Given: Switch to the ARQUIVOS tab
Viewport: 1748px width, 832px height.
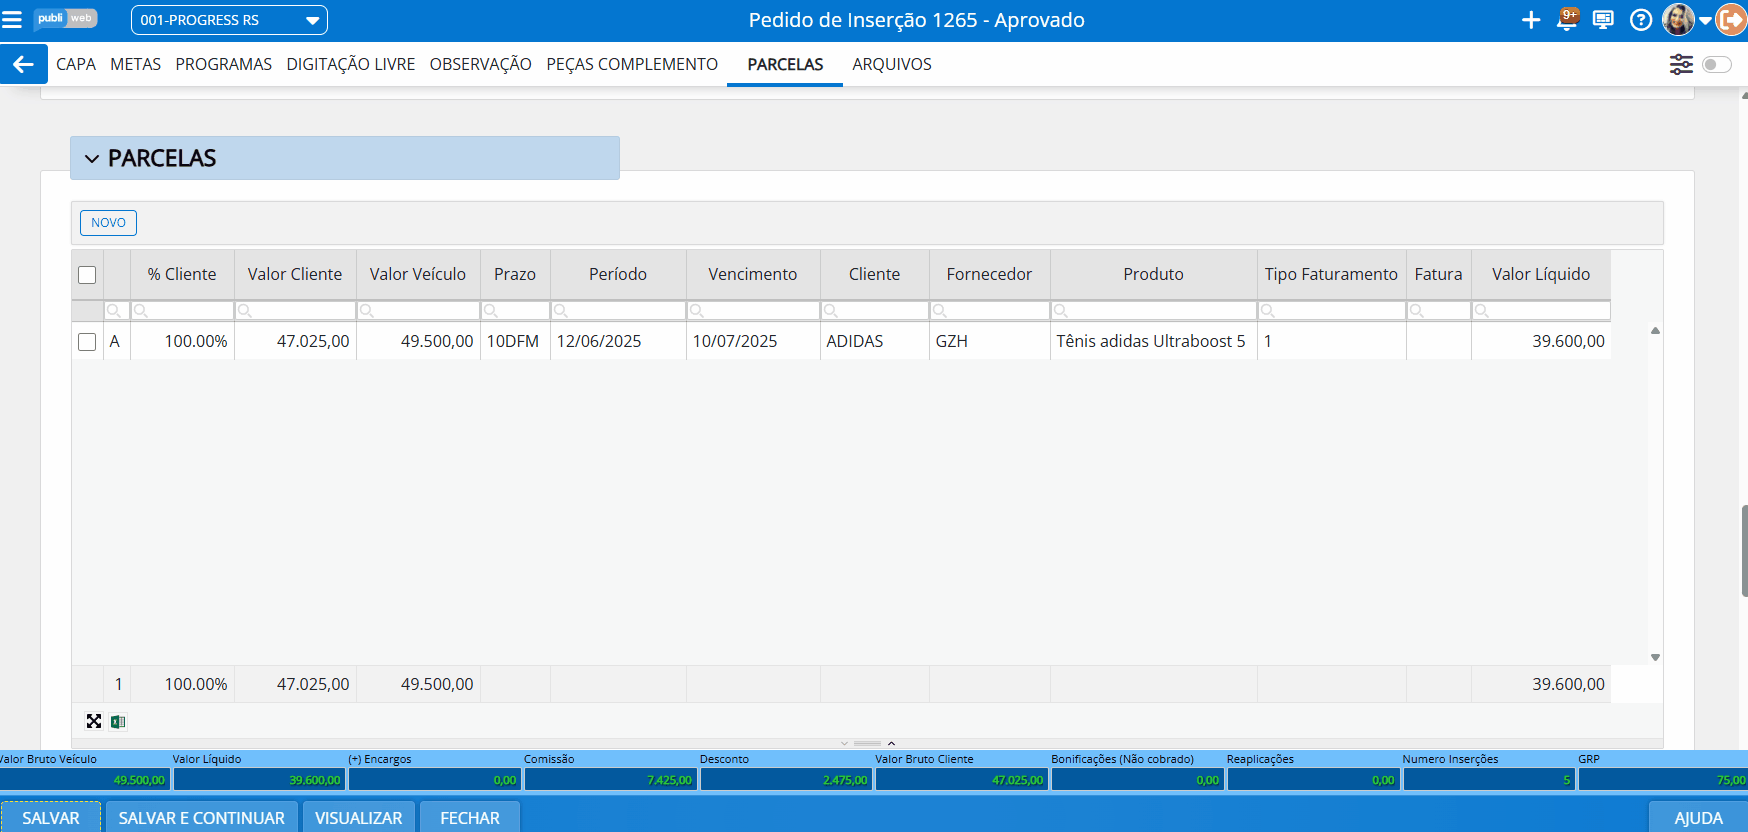Looking at the screenshot, I should click(891, 64).
